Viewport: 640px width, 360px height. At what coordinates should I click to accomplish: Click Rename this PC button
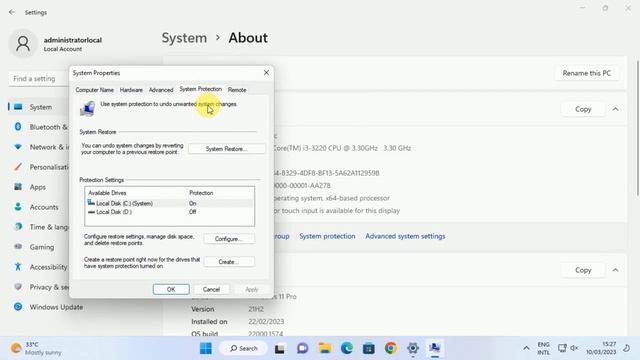coord(587,73)
